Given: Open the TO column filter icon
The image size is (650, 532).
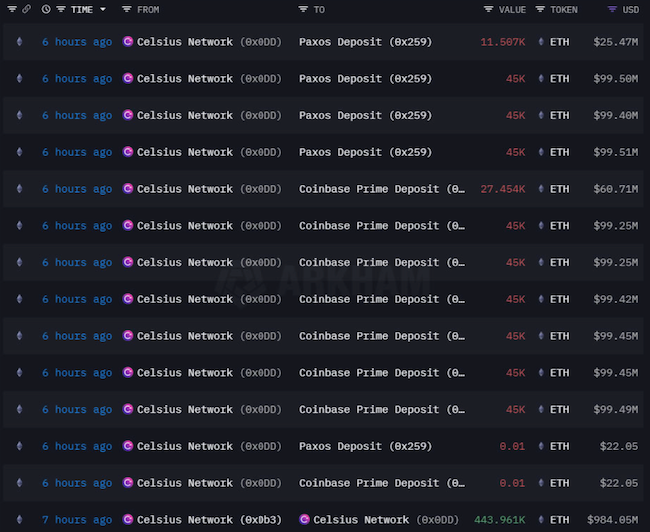Looking at the screenshot, I should point(303,9).
